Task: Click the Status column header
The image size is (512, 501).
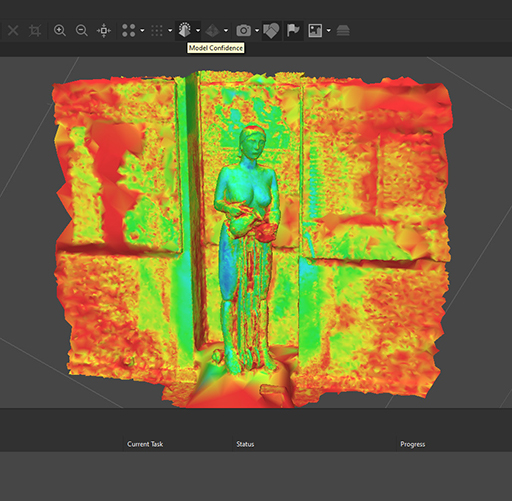Action: click(x=245, y=444)
